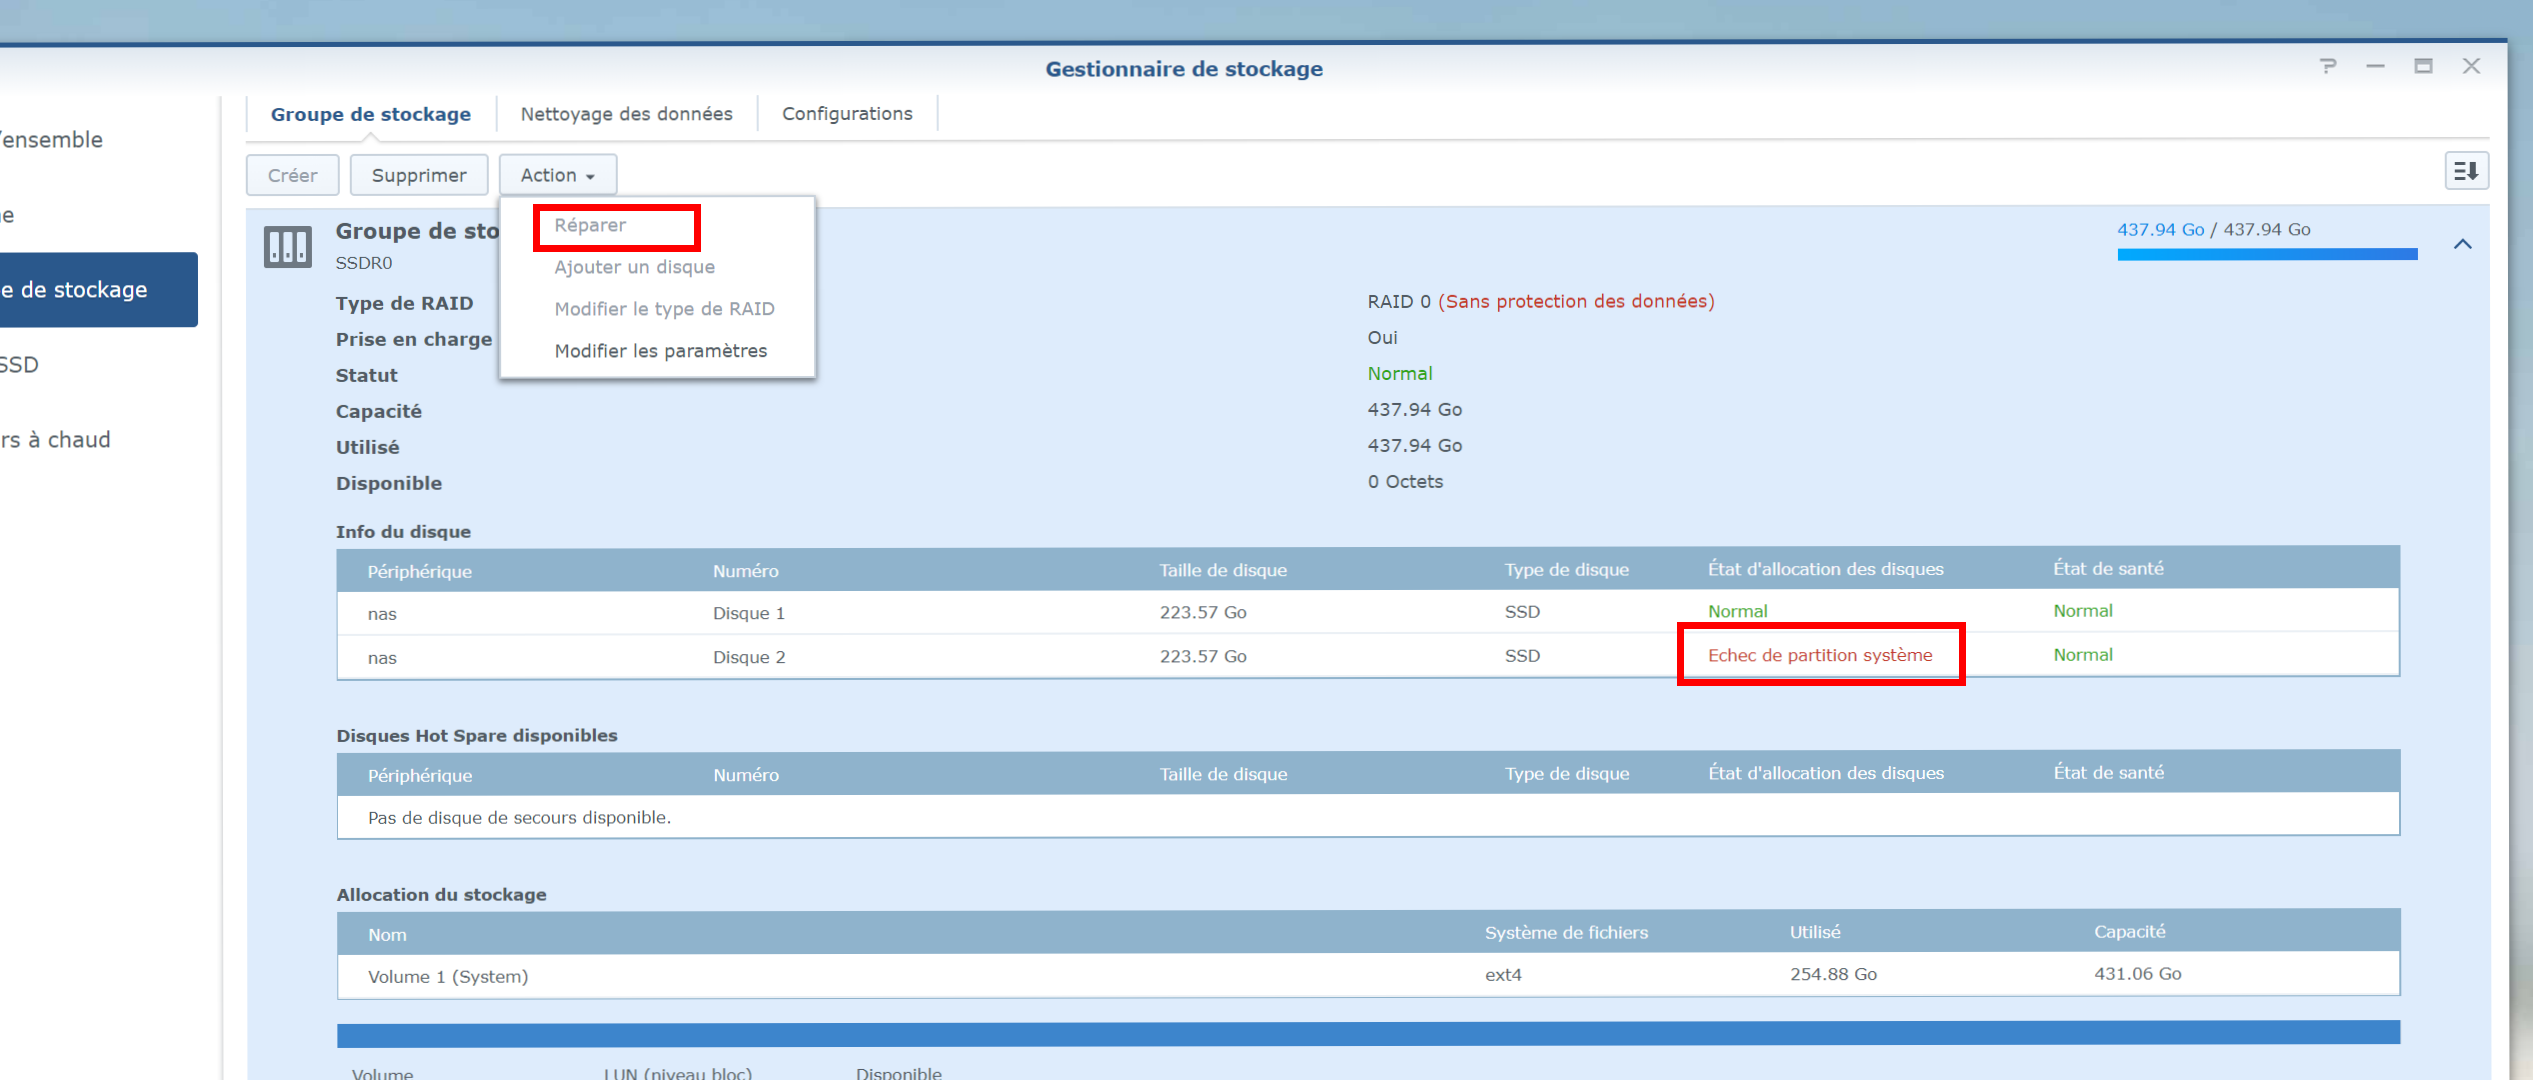Select Modifier le type de RAID
This screenshot has height=1080, width=2533.
click(664, 309)
